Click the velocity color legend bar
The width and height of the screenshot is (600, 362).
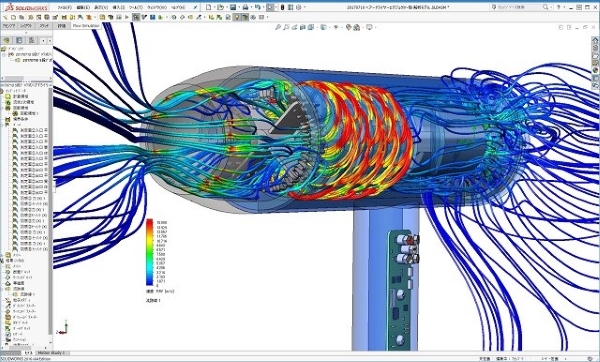[x=149, y=252]
